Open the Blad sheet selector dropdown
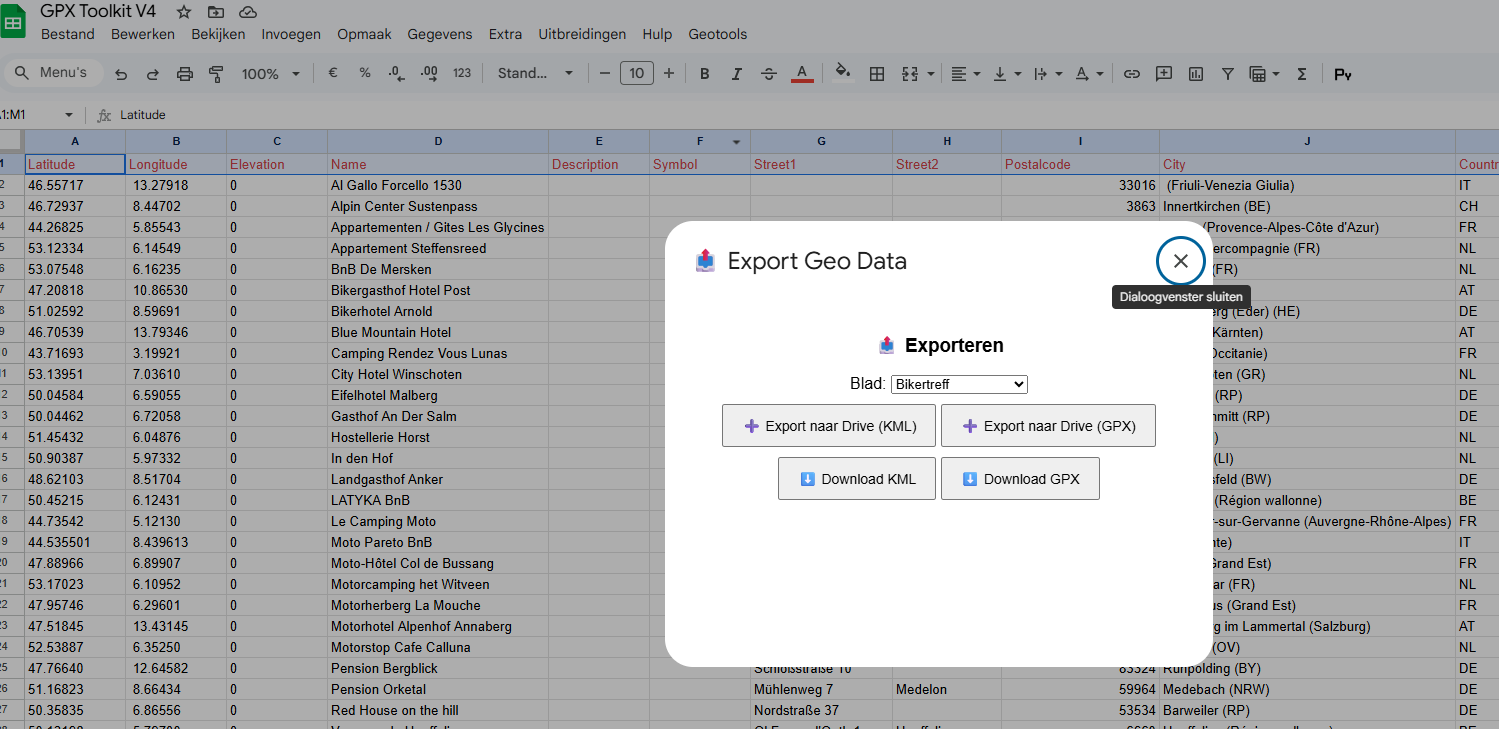 coord(959,384)
